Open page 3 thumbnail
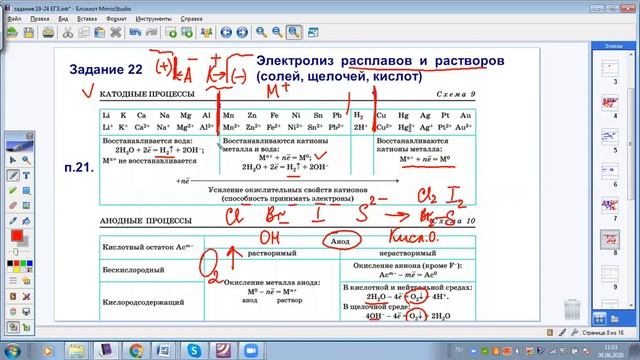 (610, 68)
